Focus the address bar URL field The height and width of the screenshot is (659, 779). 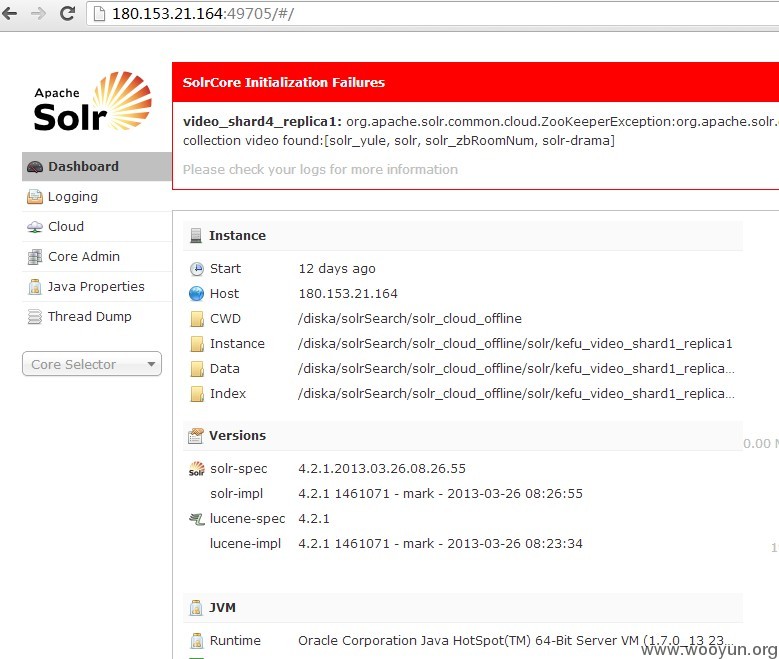click(432, 13)
